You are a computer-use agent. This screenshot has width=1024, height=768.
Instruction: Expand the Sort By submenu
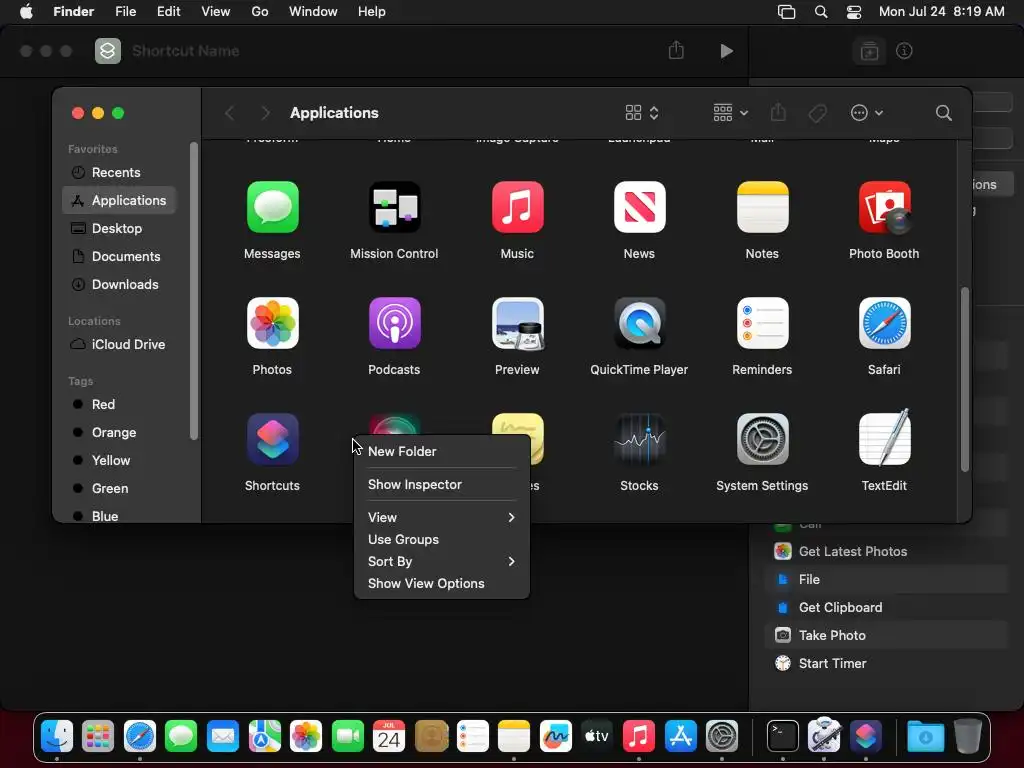pos(442,562)
